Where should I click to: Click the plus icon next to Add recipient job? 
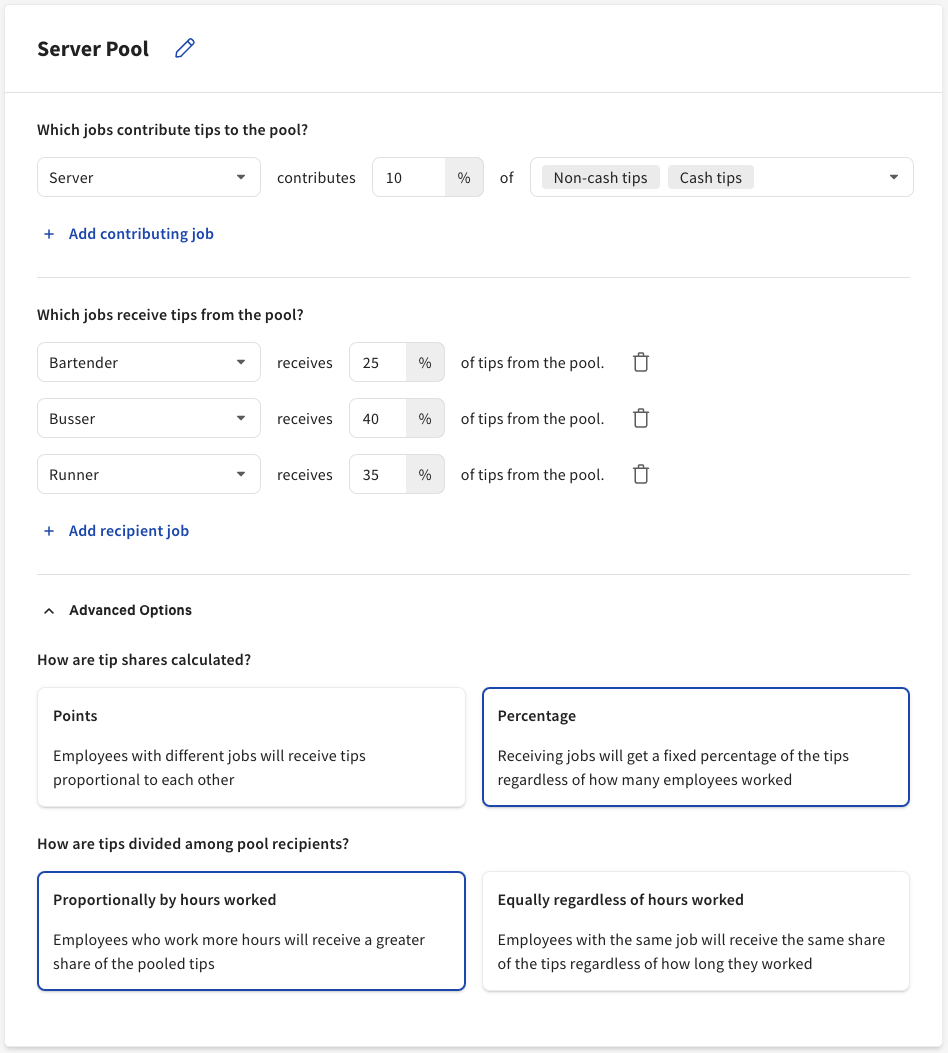(x=49, y=530)
